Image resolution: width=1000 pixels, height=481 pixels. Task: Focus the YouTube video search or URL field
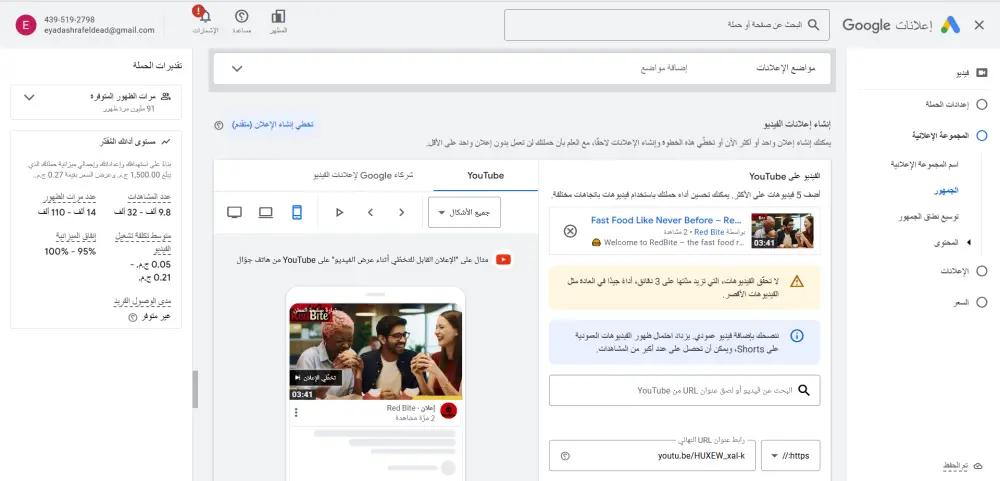pyautogui.click(x=684, y=390)
